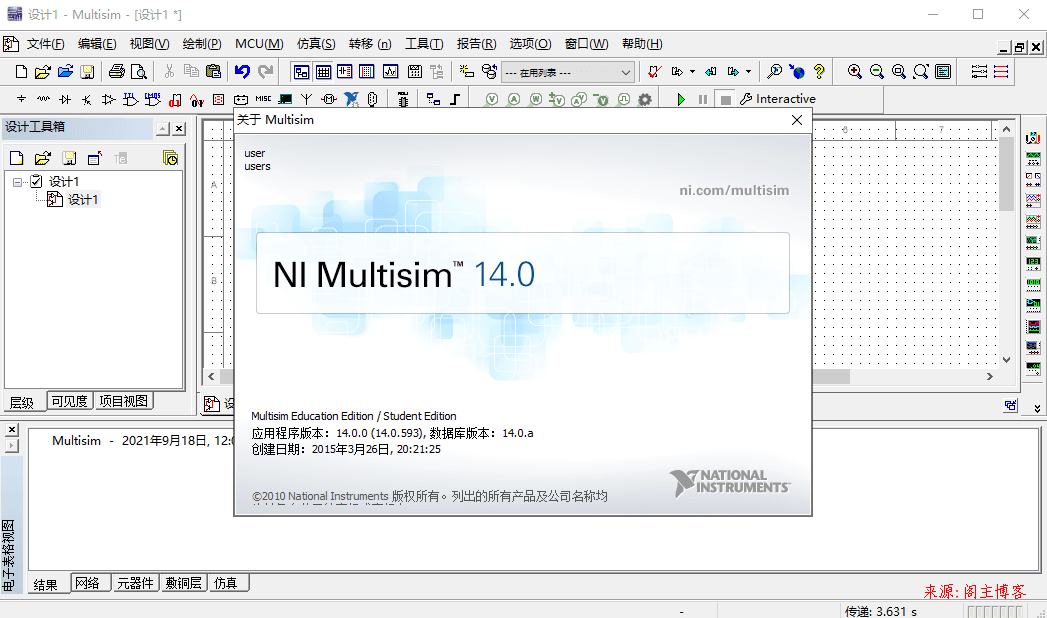Zoom to fit page icon

pyautogui.click(x=921, y=71)
